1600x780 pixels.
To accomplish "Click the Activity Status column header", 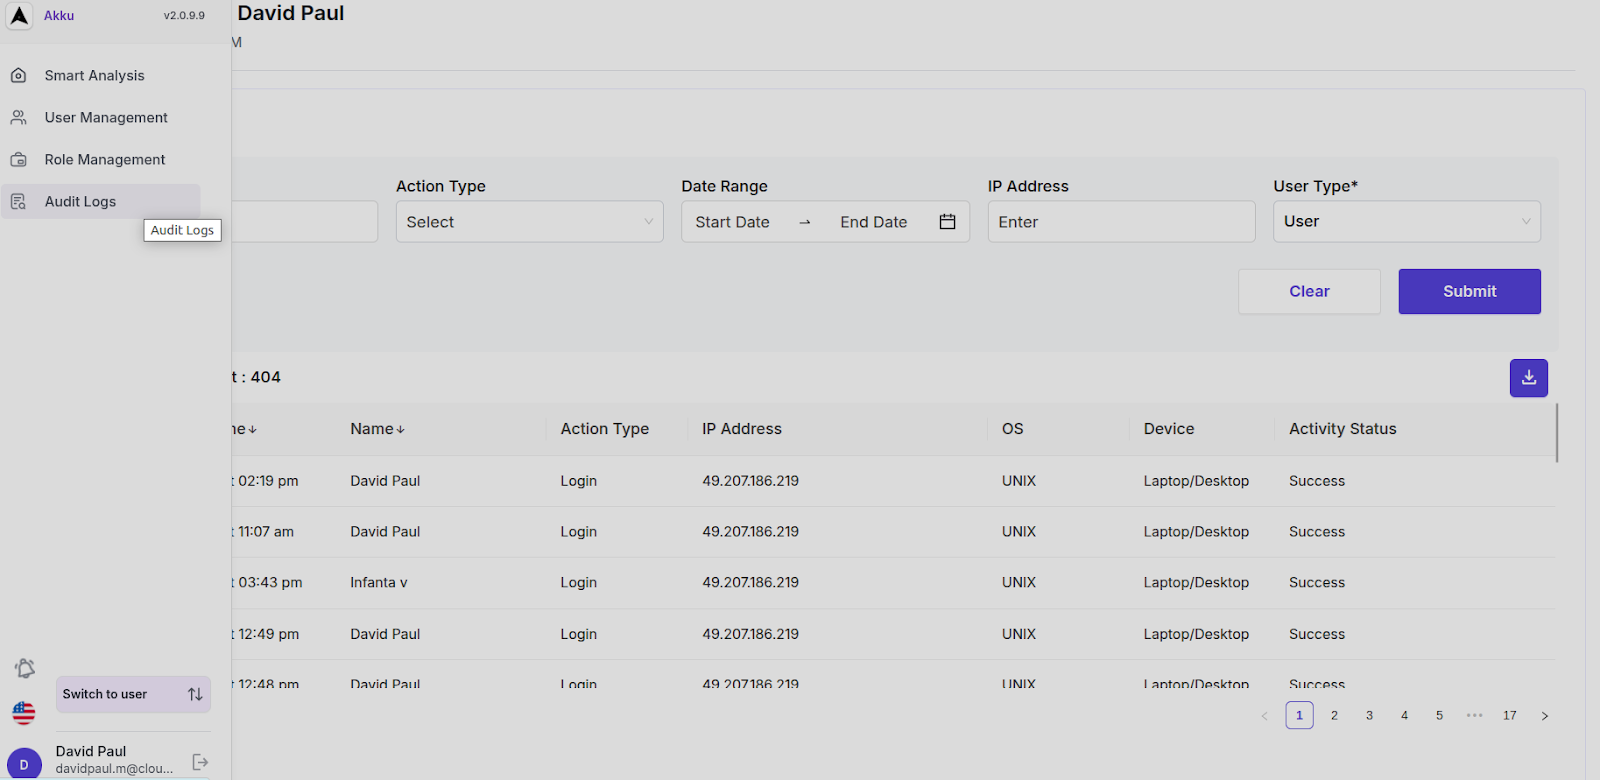I will [x=1343, y=429].
